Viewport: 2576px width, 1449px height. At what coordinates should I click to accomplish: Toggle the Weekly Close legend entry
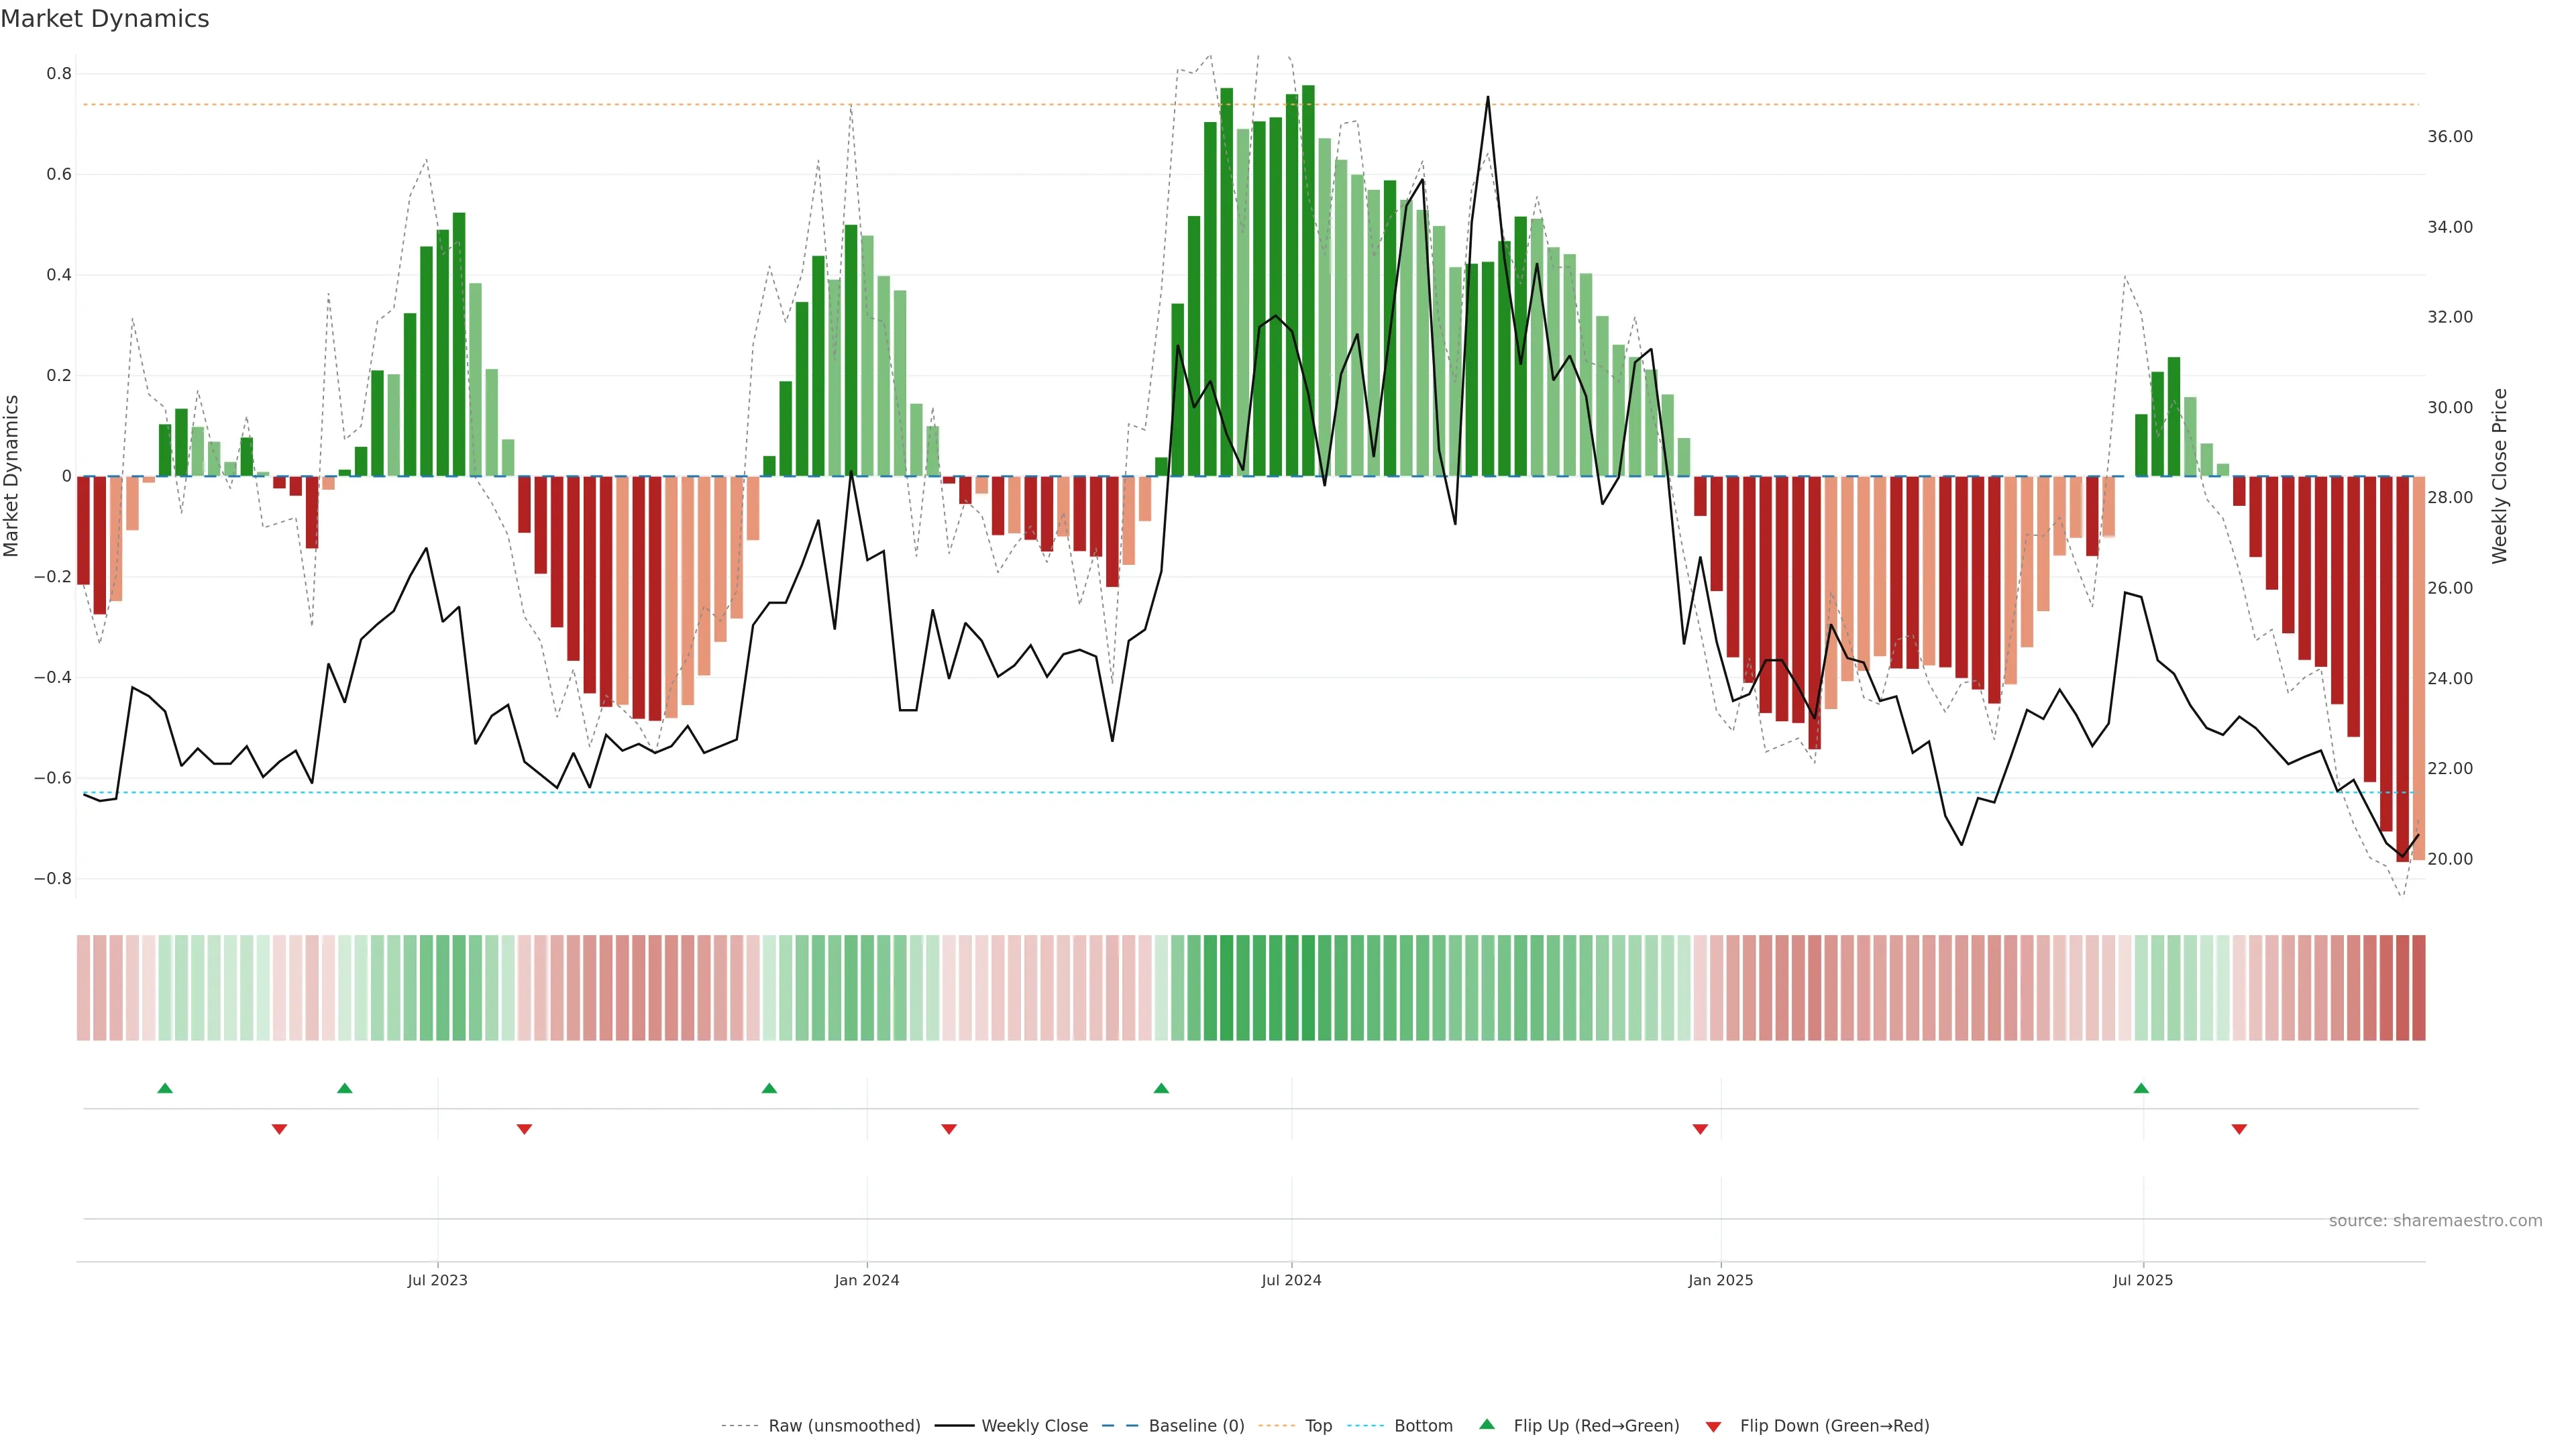point(1034,1426)
